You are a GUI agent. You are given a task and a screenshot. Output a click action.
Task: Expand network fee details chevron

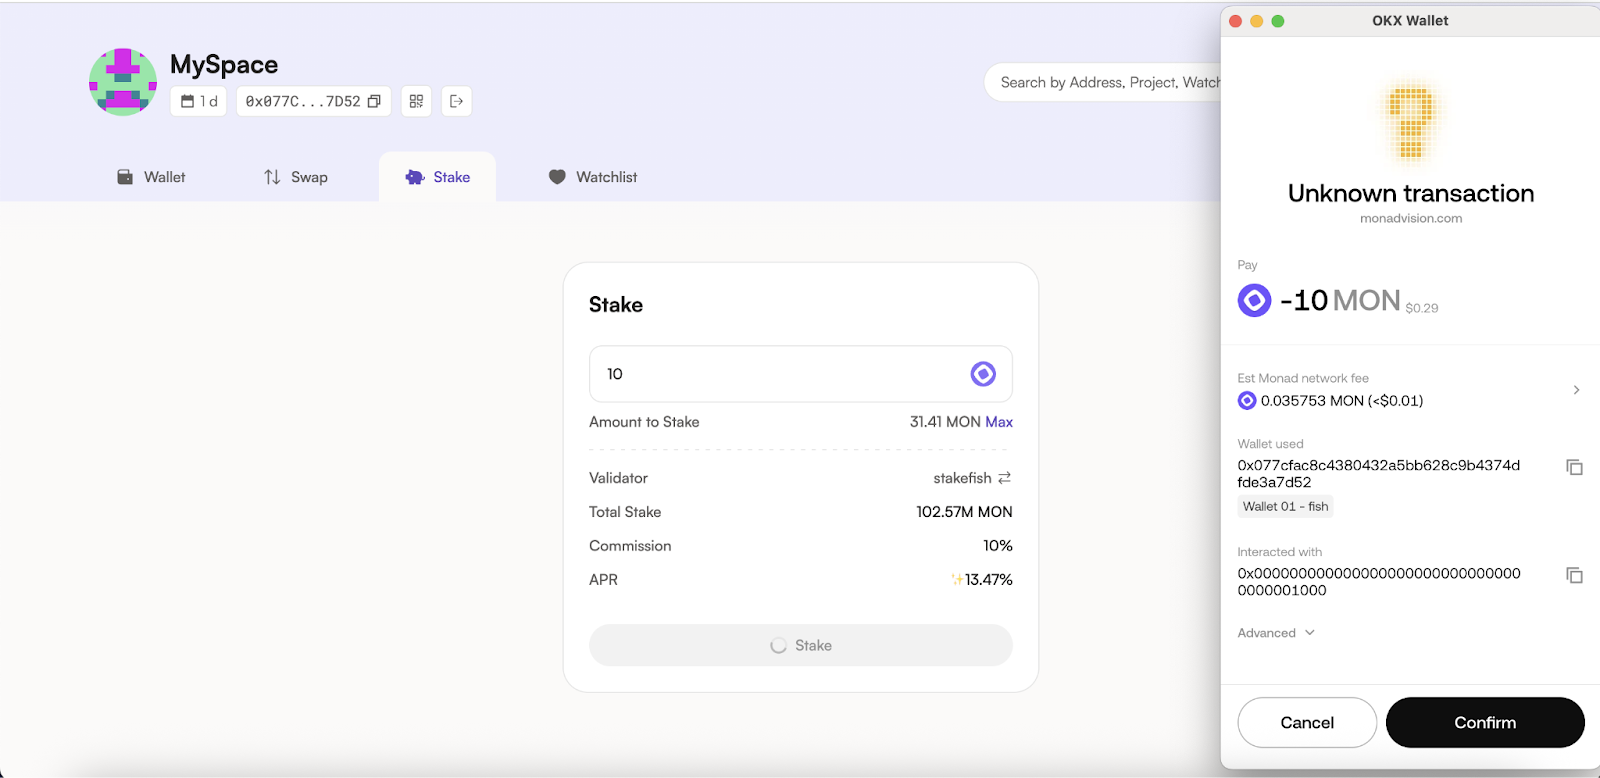(x=1576, y=390)
